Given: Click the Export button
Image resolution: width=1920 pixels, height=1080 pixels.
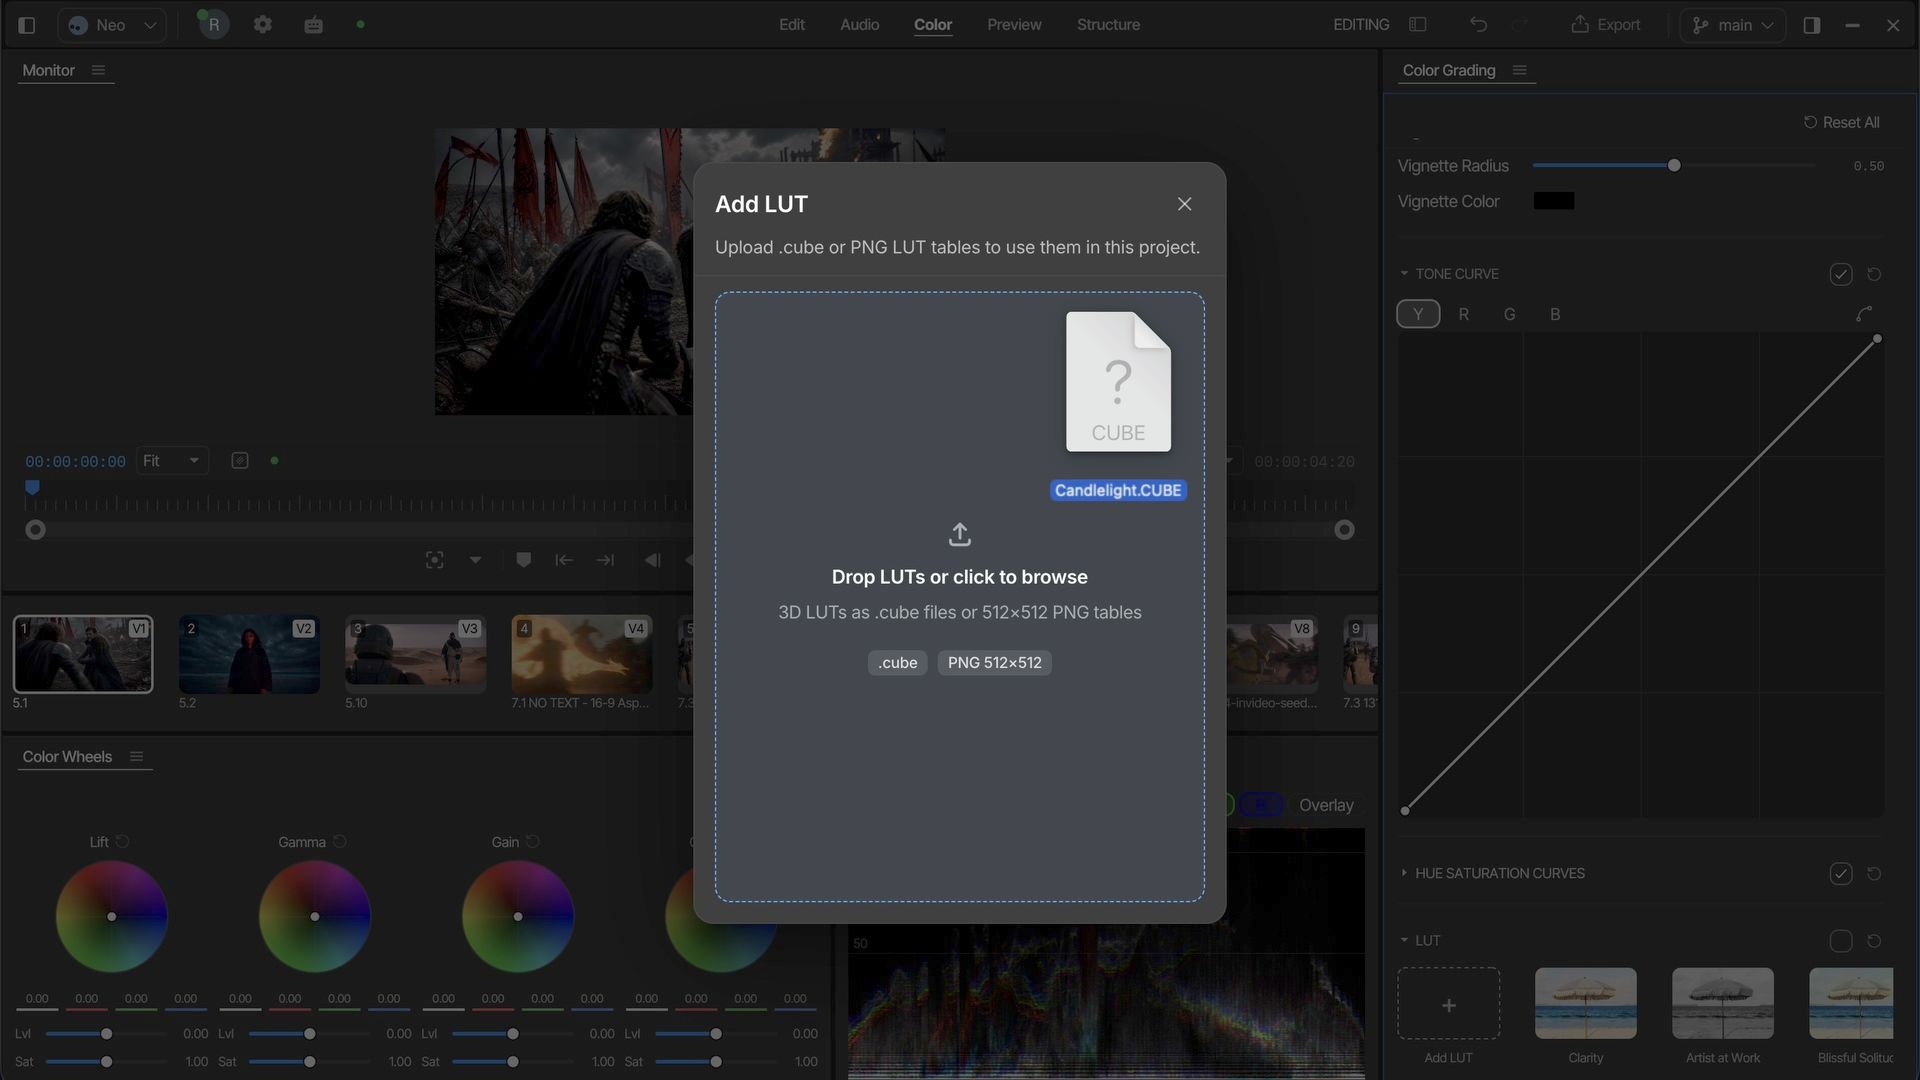Looking at the screenshot, I should click(x=1606, y=25).
